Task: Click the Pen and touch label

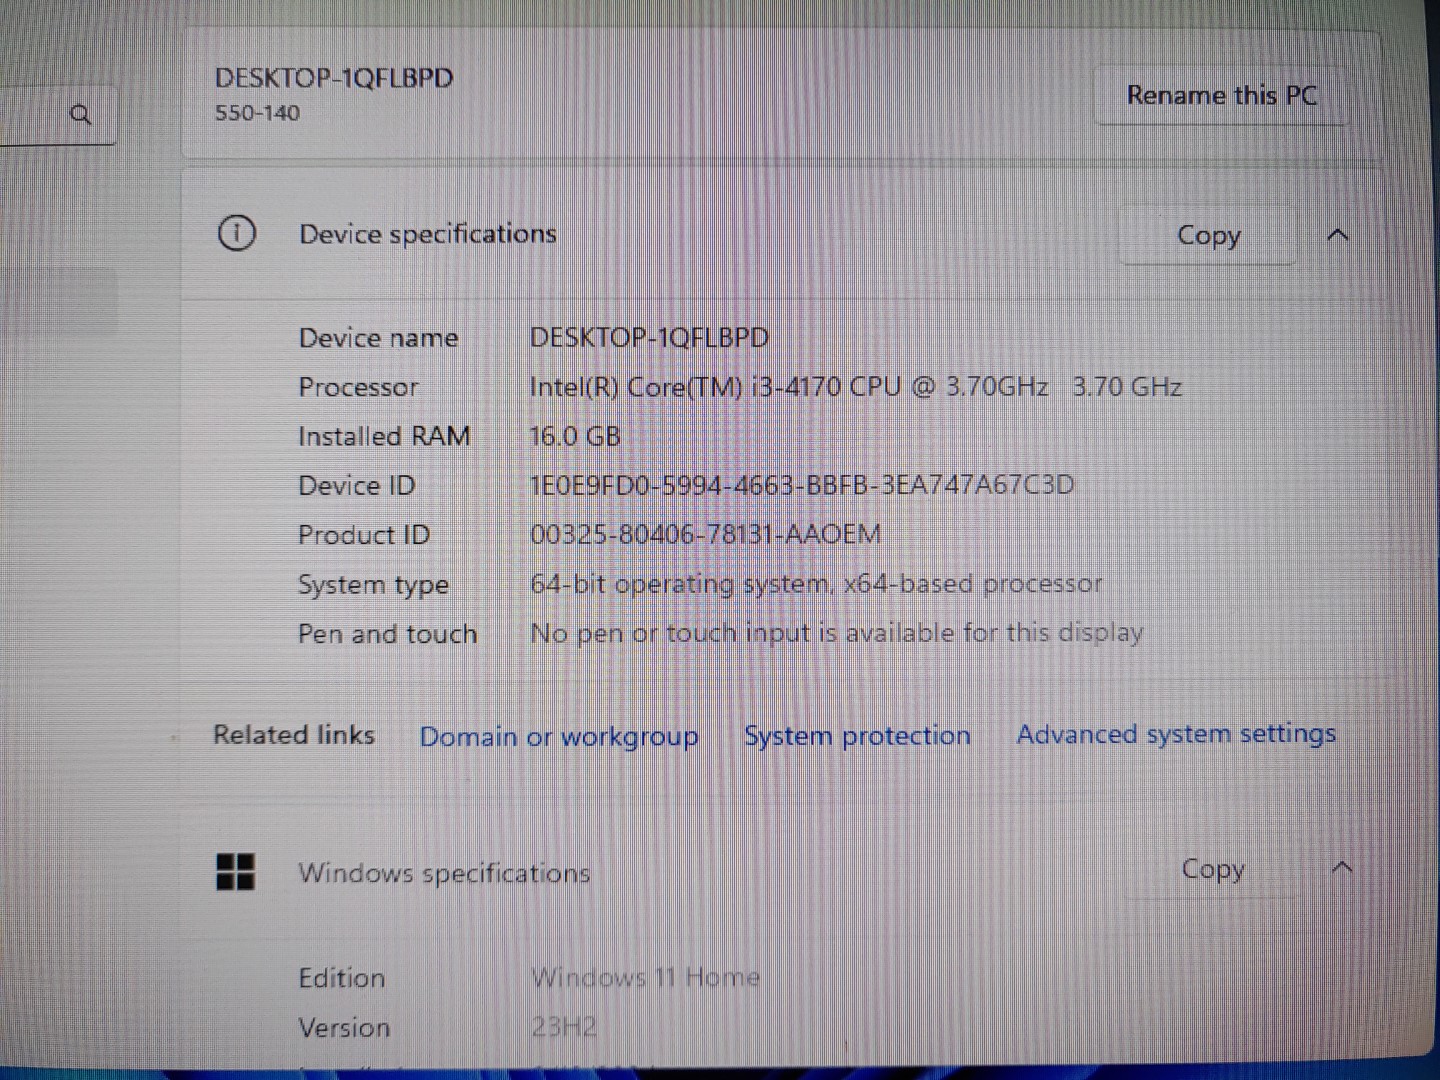Action: pos(387,634)
